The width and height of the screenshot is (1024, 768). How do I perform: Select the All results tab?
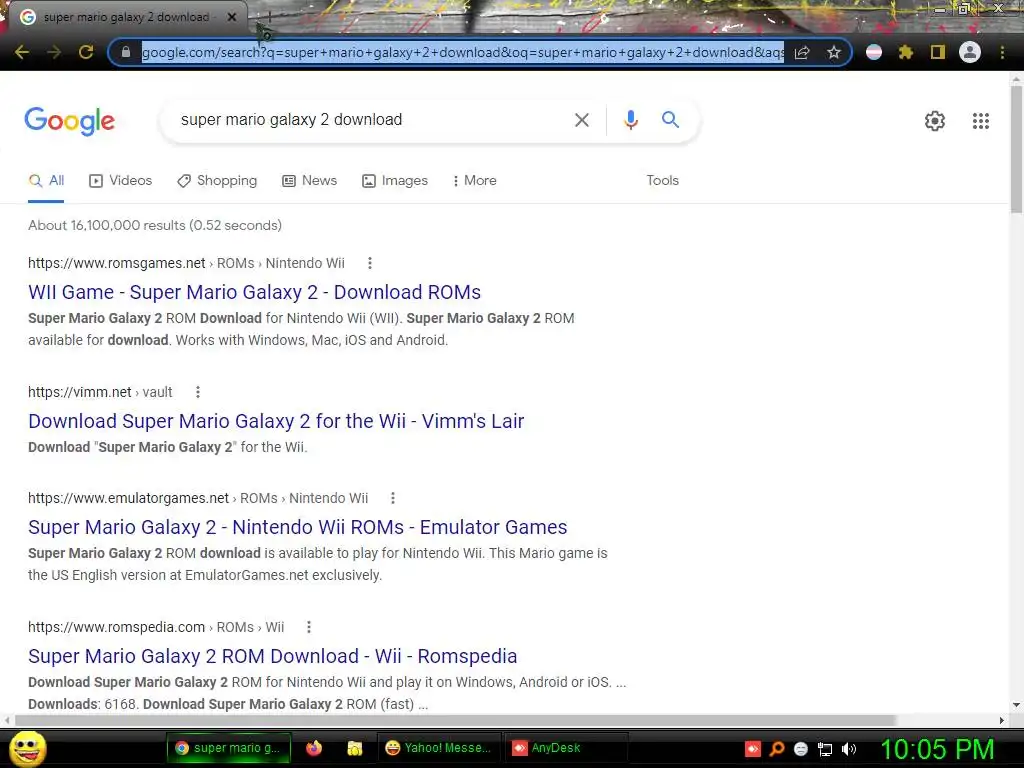click(x=46, y=181)
